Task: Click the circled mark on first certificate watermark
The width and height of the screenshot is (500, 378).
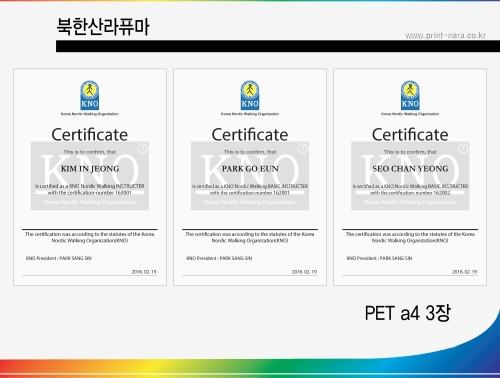Action: [x=143, y=148]
